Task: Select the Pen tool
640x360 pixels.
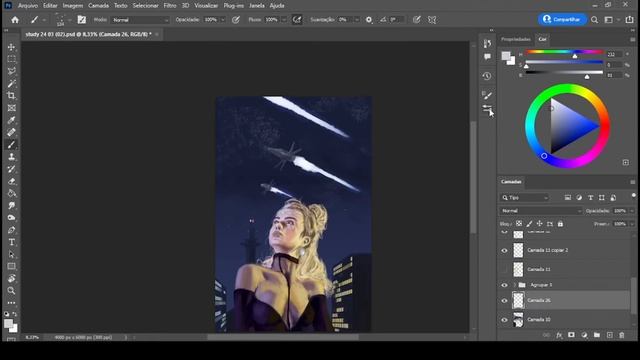Action: coord(11,230)
